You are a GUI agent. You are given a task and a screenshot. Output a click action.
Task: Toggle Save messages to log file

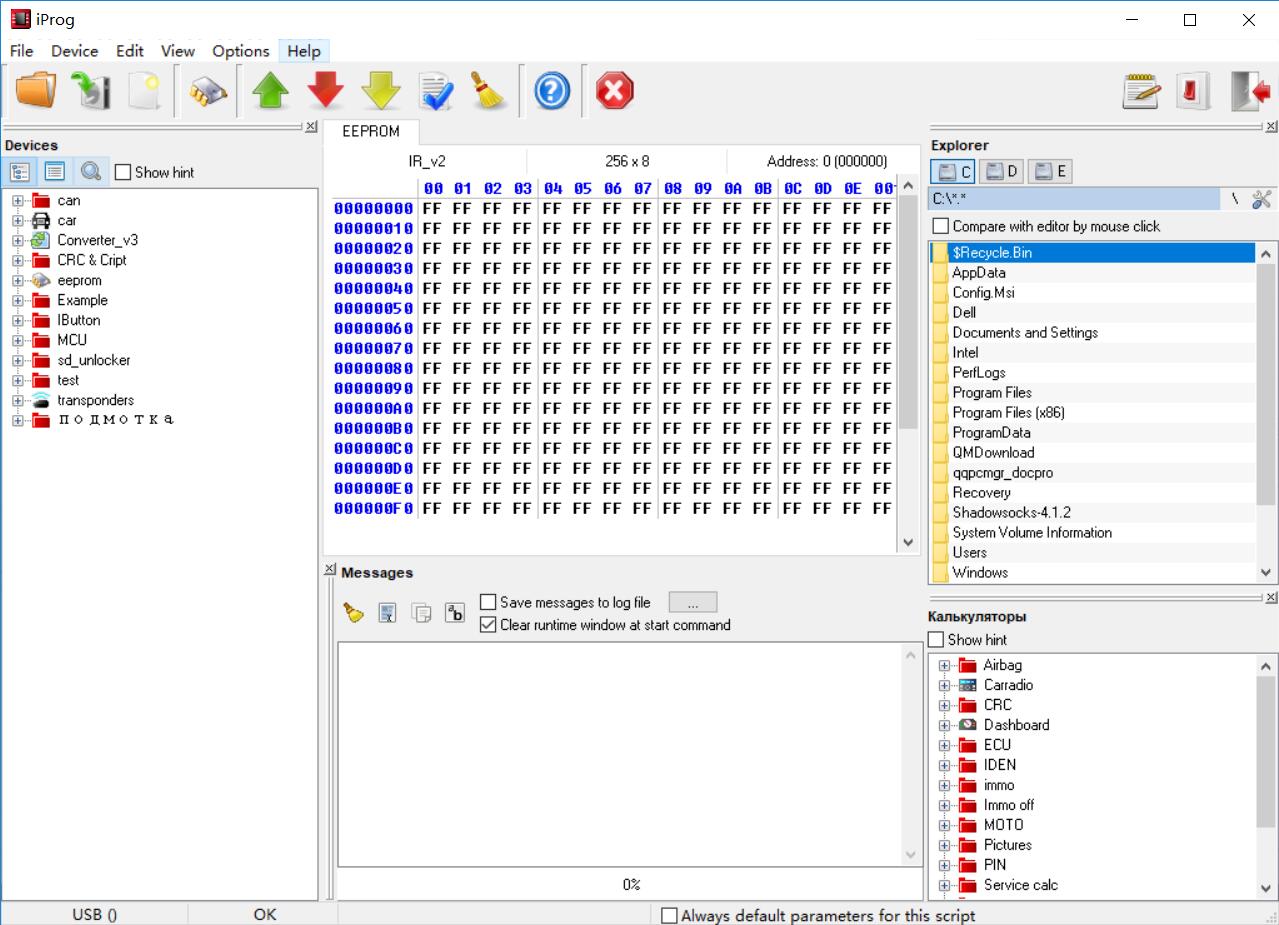[488, 602]
